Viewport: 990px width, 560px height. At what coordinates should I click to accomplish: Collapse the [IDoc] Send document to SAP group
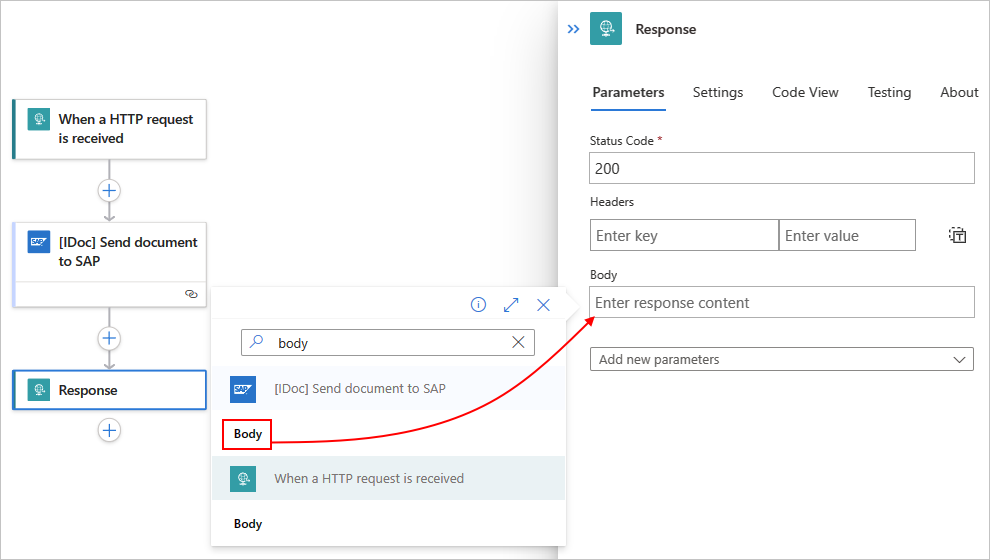point(388,389)
